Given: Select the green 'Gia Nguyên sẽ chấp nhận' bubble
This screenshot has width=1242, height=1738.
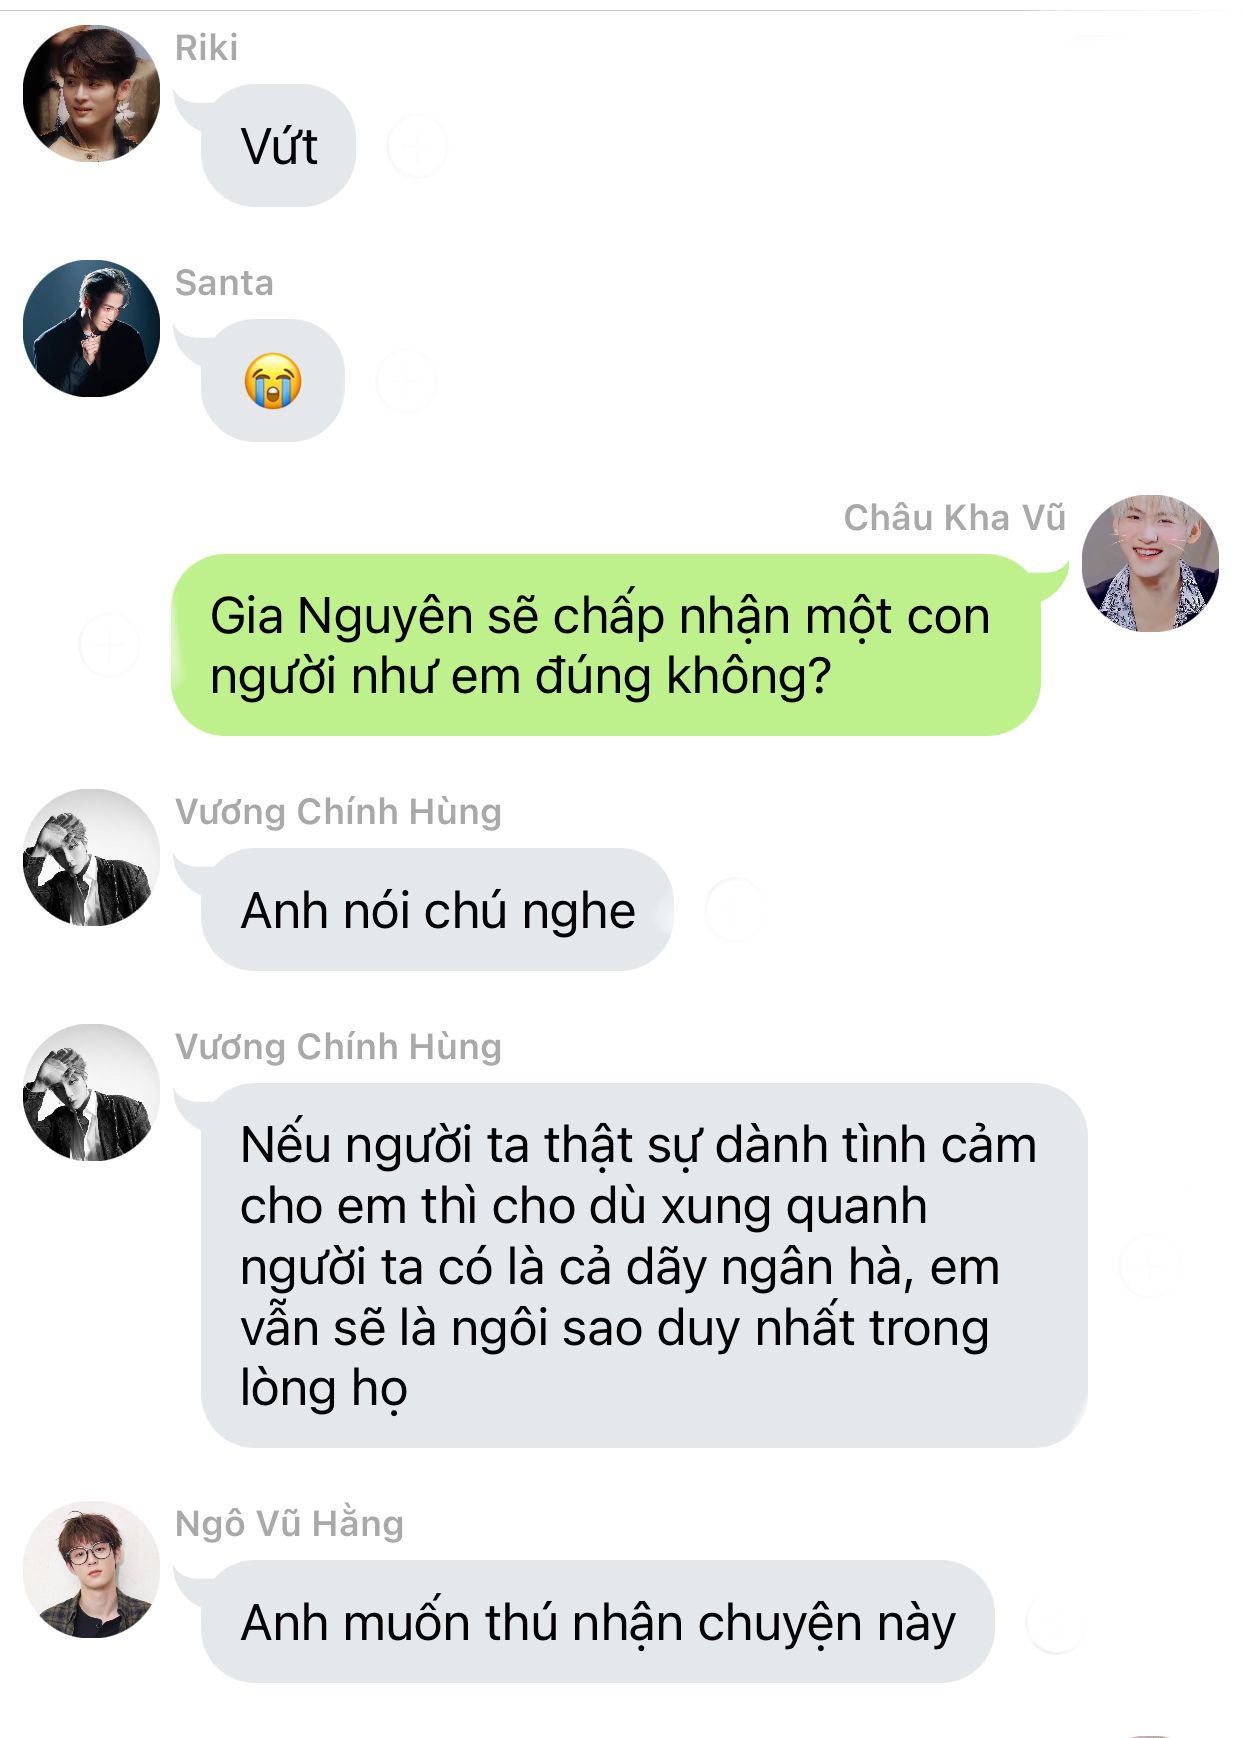Looking at the screenshot, I should pyautogui.click(x=606, y=645).
